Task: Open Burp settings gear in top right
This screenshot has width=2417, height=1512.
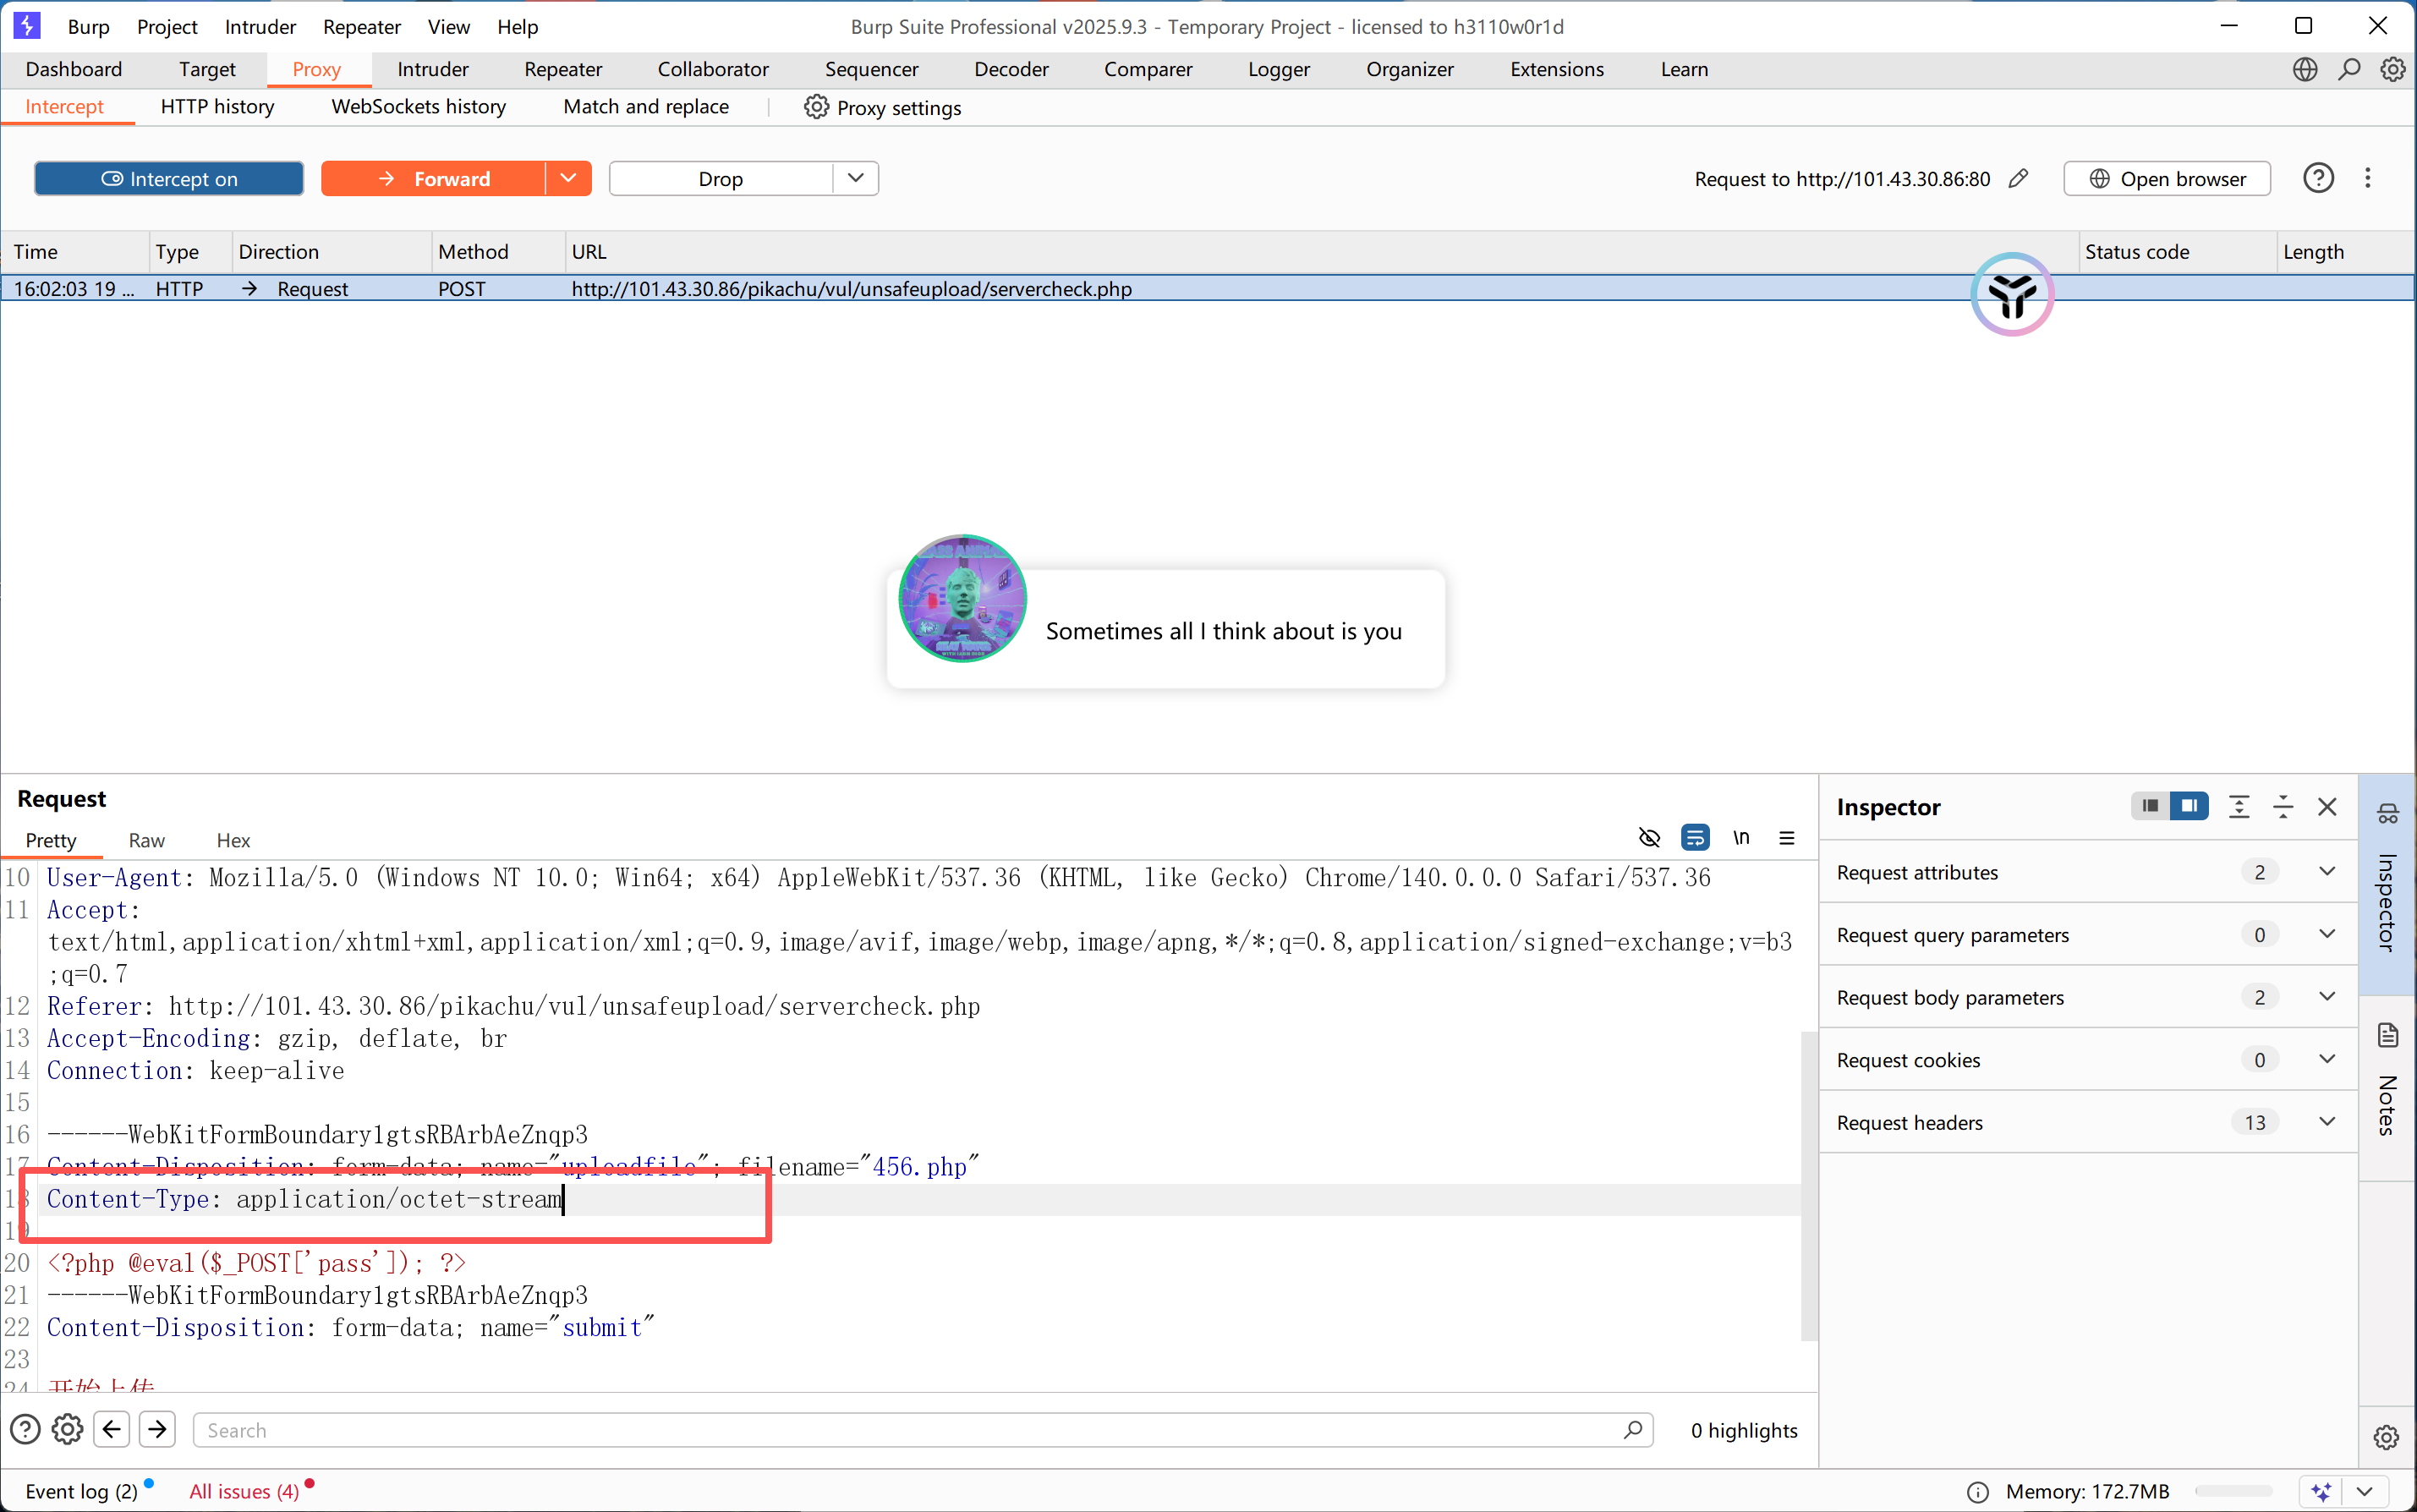Action: (x=2393, y=69)
